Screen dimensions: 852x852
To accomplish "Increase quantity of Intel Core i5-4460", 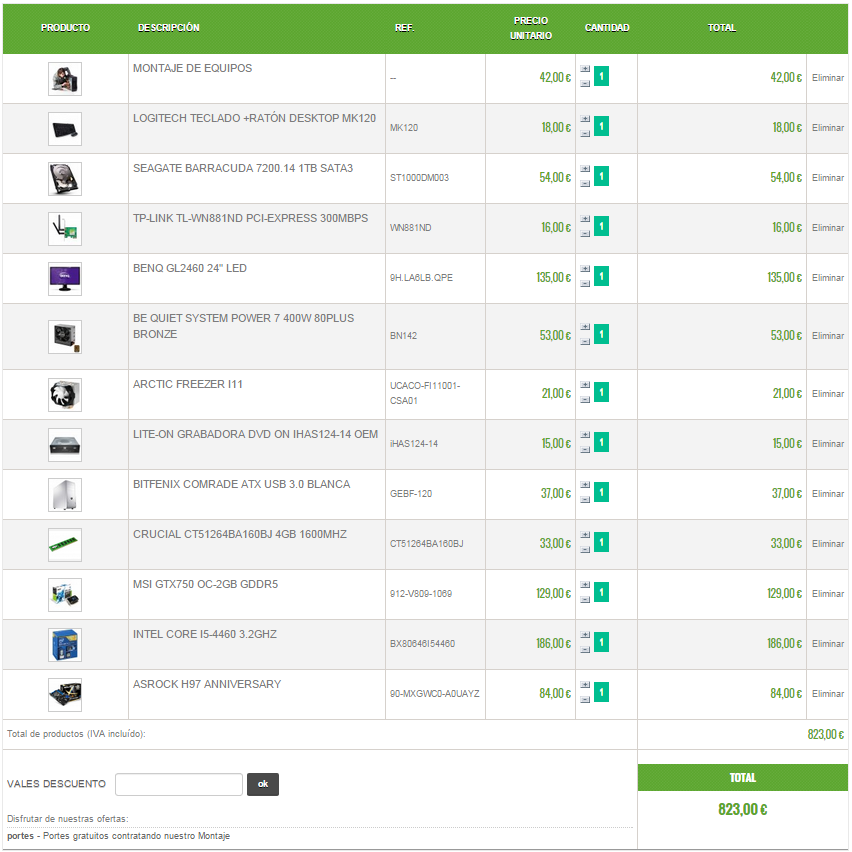I will coord(585,635).
